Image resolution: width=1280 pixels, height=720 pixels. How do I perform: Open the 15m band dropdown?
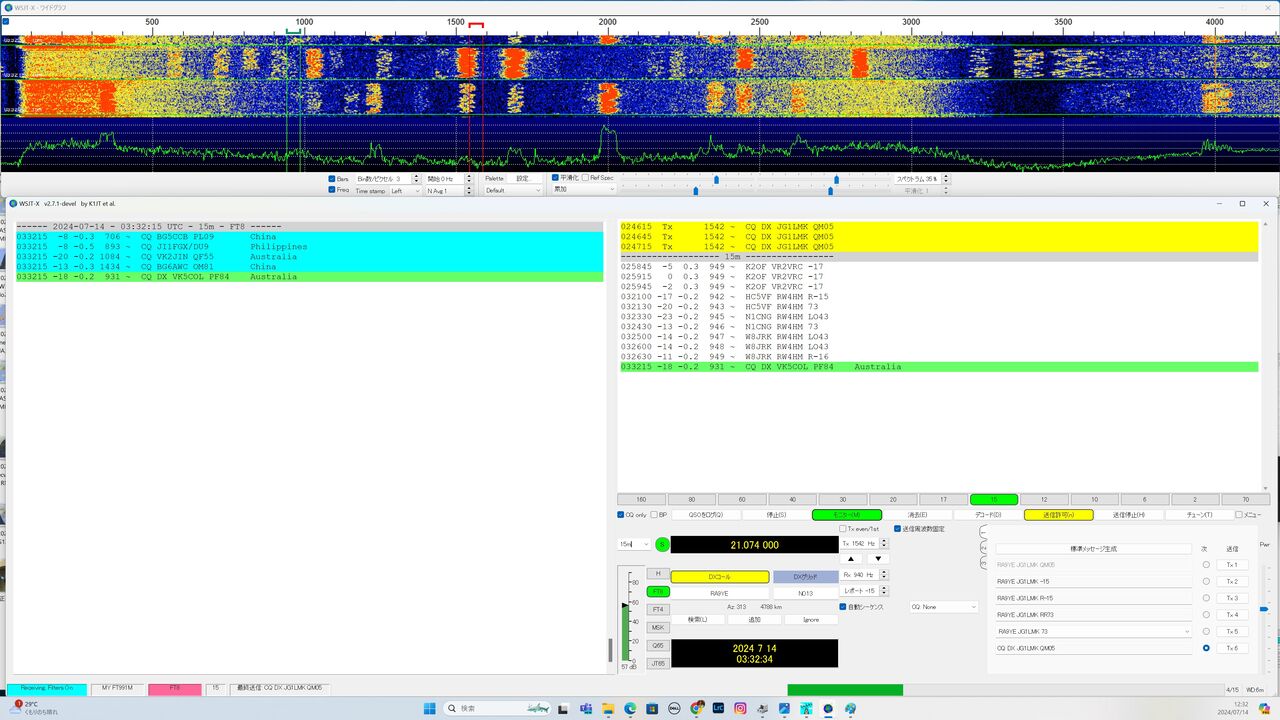click(634, 544)
